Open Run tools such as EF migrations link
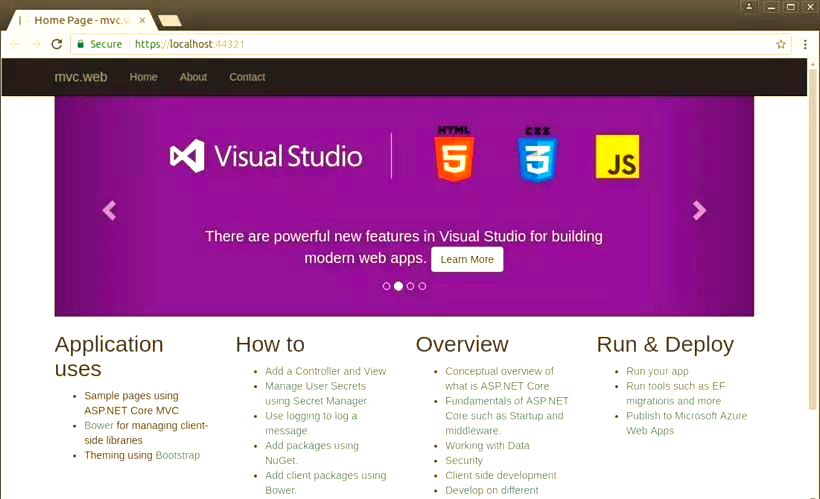Screen dimensions: 820x499 (676, 393)
